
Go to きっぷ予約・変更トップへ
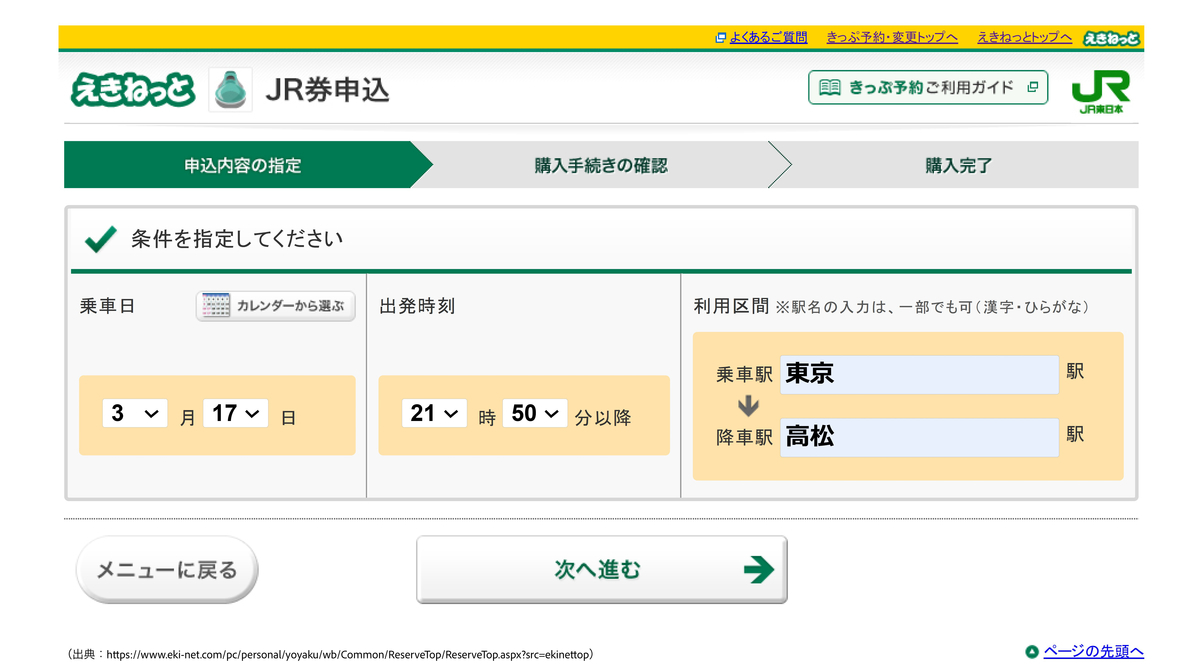point(892,38)
